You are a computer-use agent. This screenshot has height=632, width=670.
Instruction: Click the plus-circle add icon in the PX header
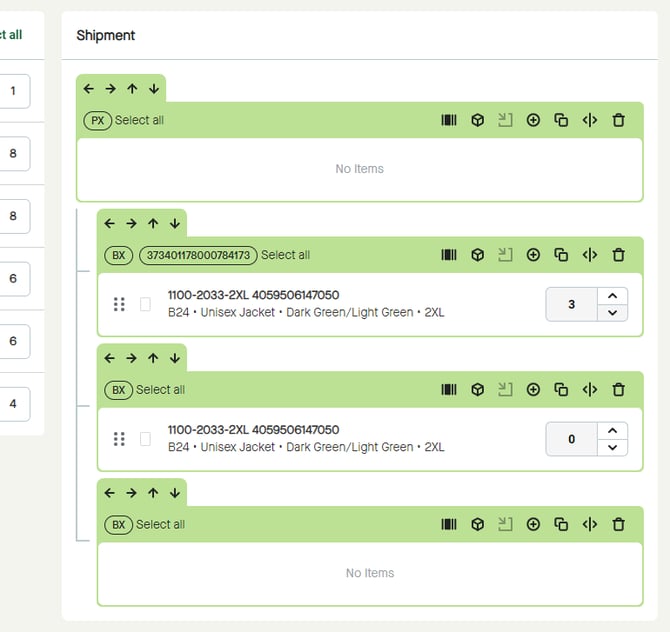click(x=533, y=120)
